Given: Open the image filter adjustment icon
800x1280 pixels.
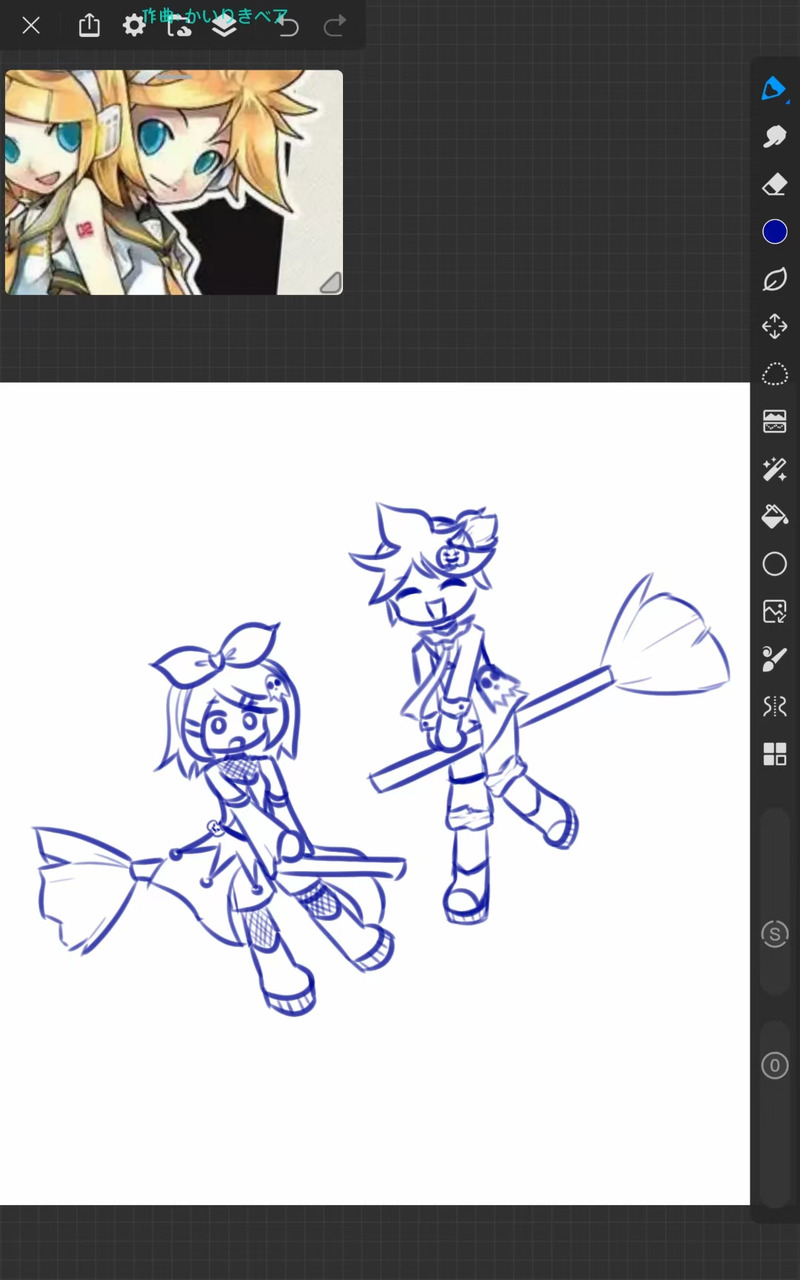Looking at the screenshot, I should point(775,421).
